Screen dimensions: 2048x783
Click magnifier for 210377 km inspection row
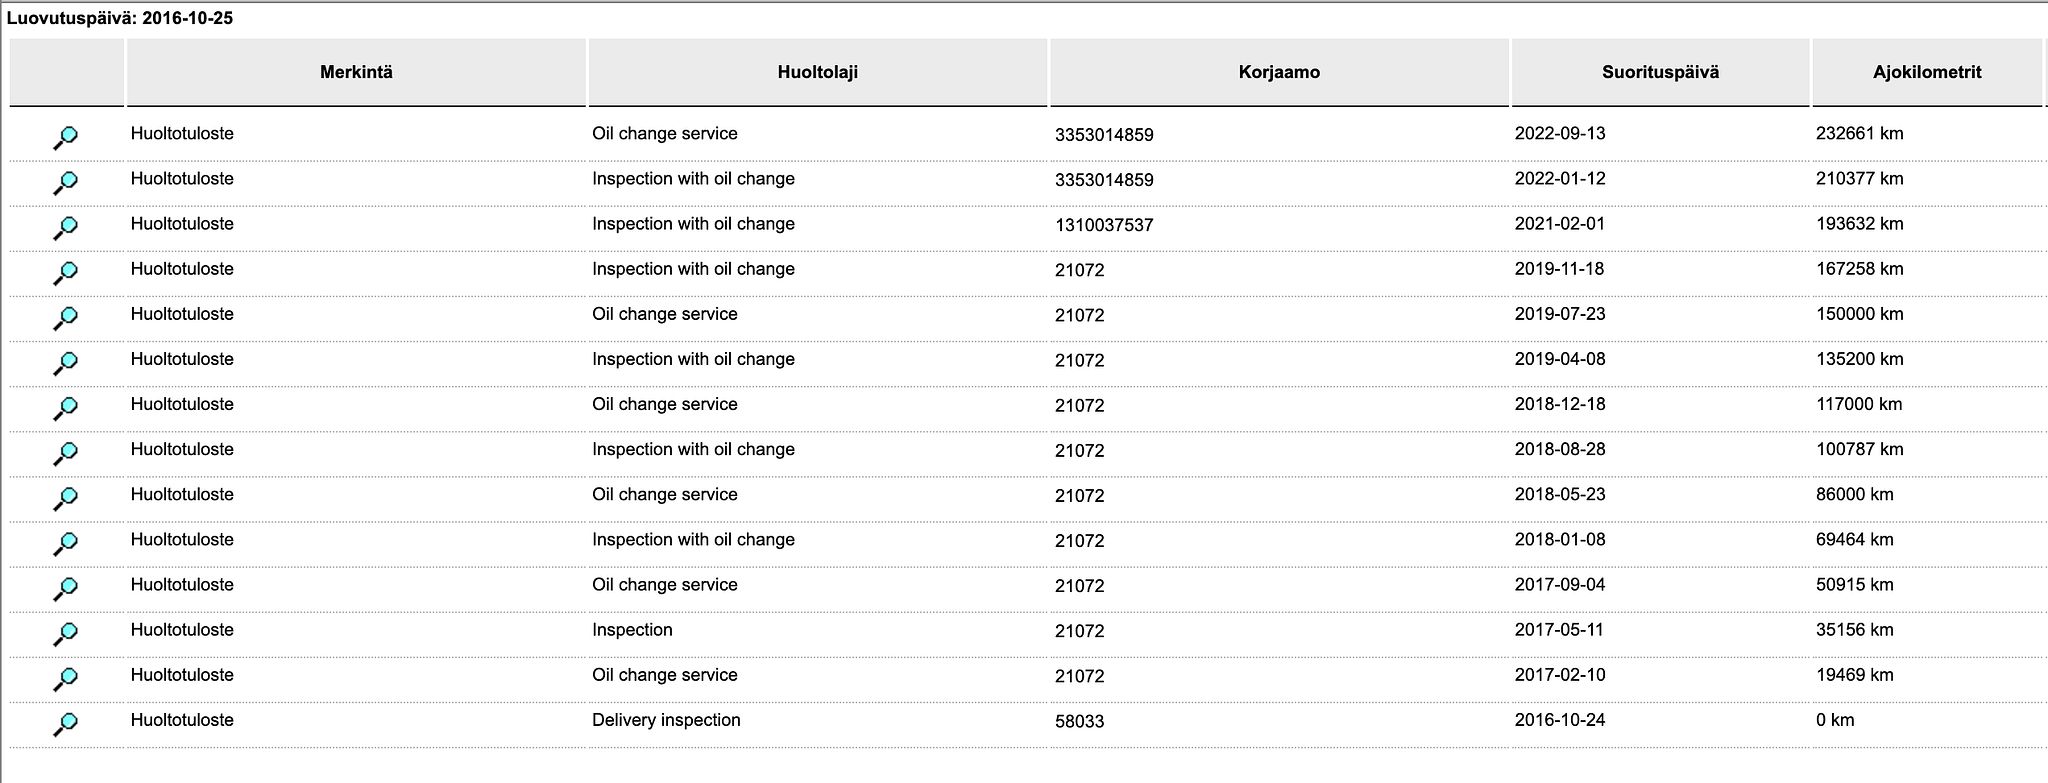pyautogui.click(x=65, y=182)
